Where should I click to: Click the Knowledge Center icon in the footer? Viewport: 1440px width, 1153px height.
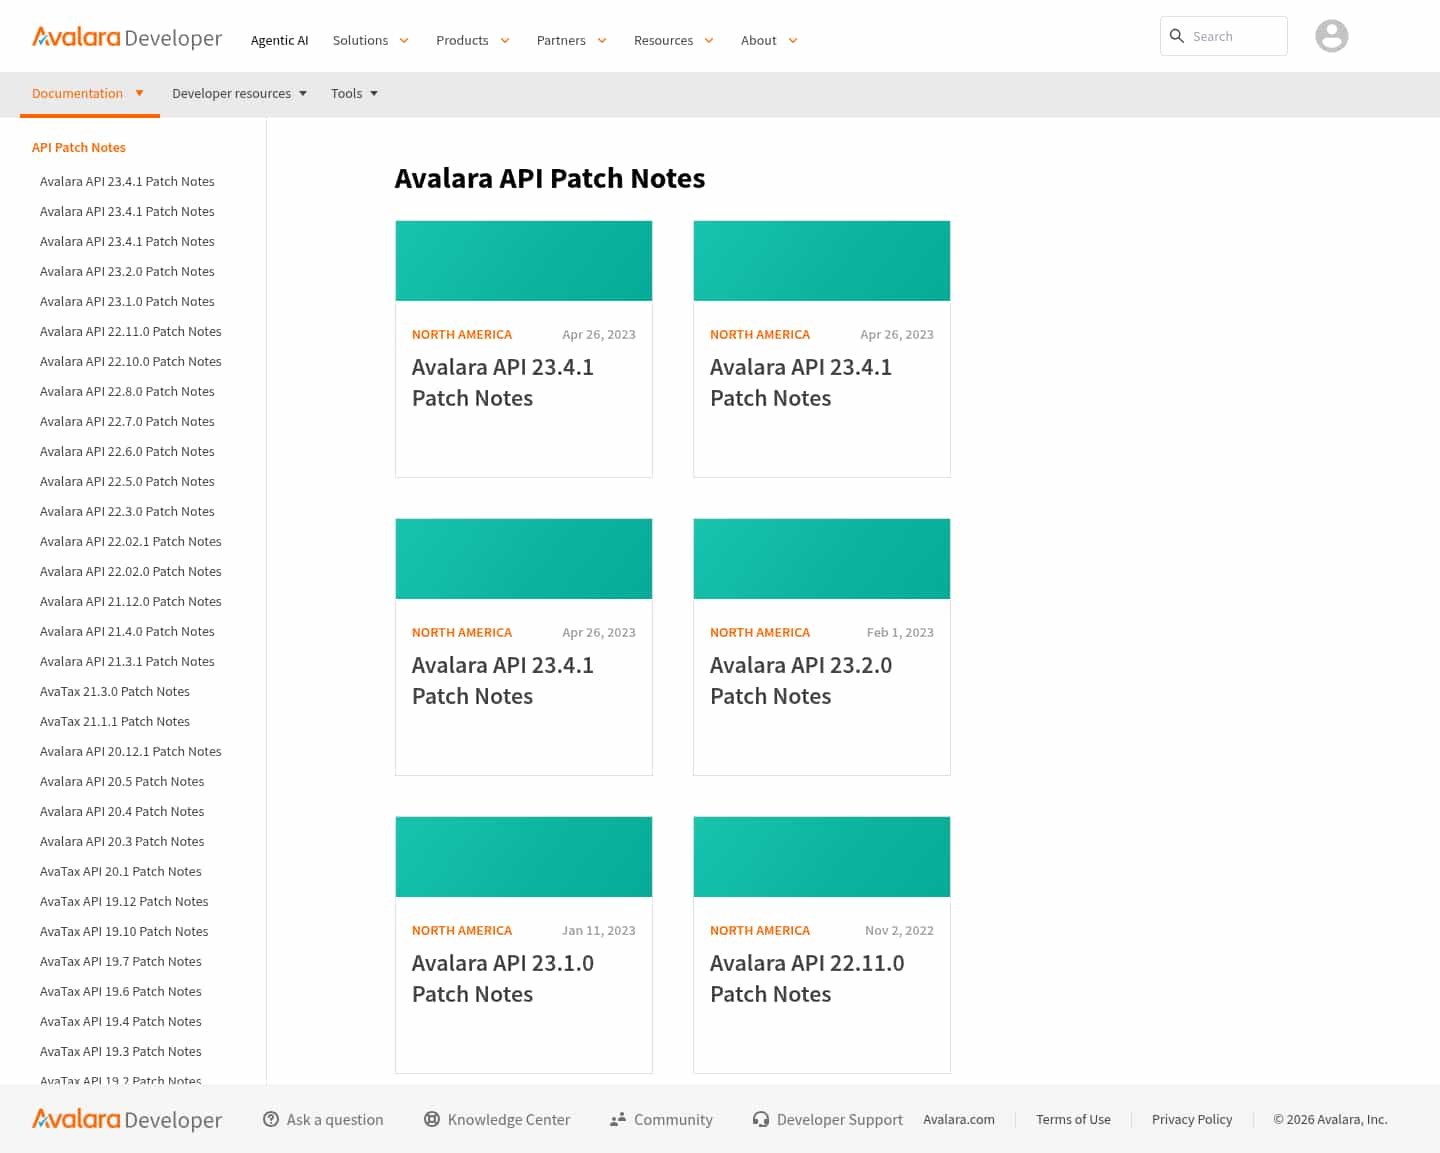[x=432, y=1119]
